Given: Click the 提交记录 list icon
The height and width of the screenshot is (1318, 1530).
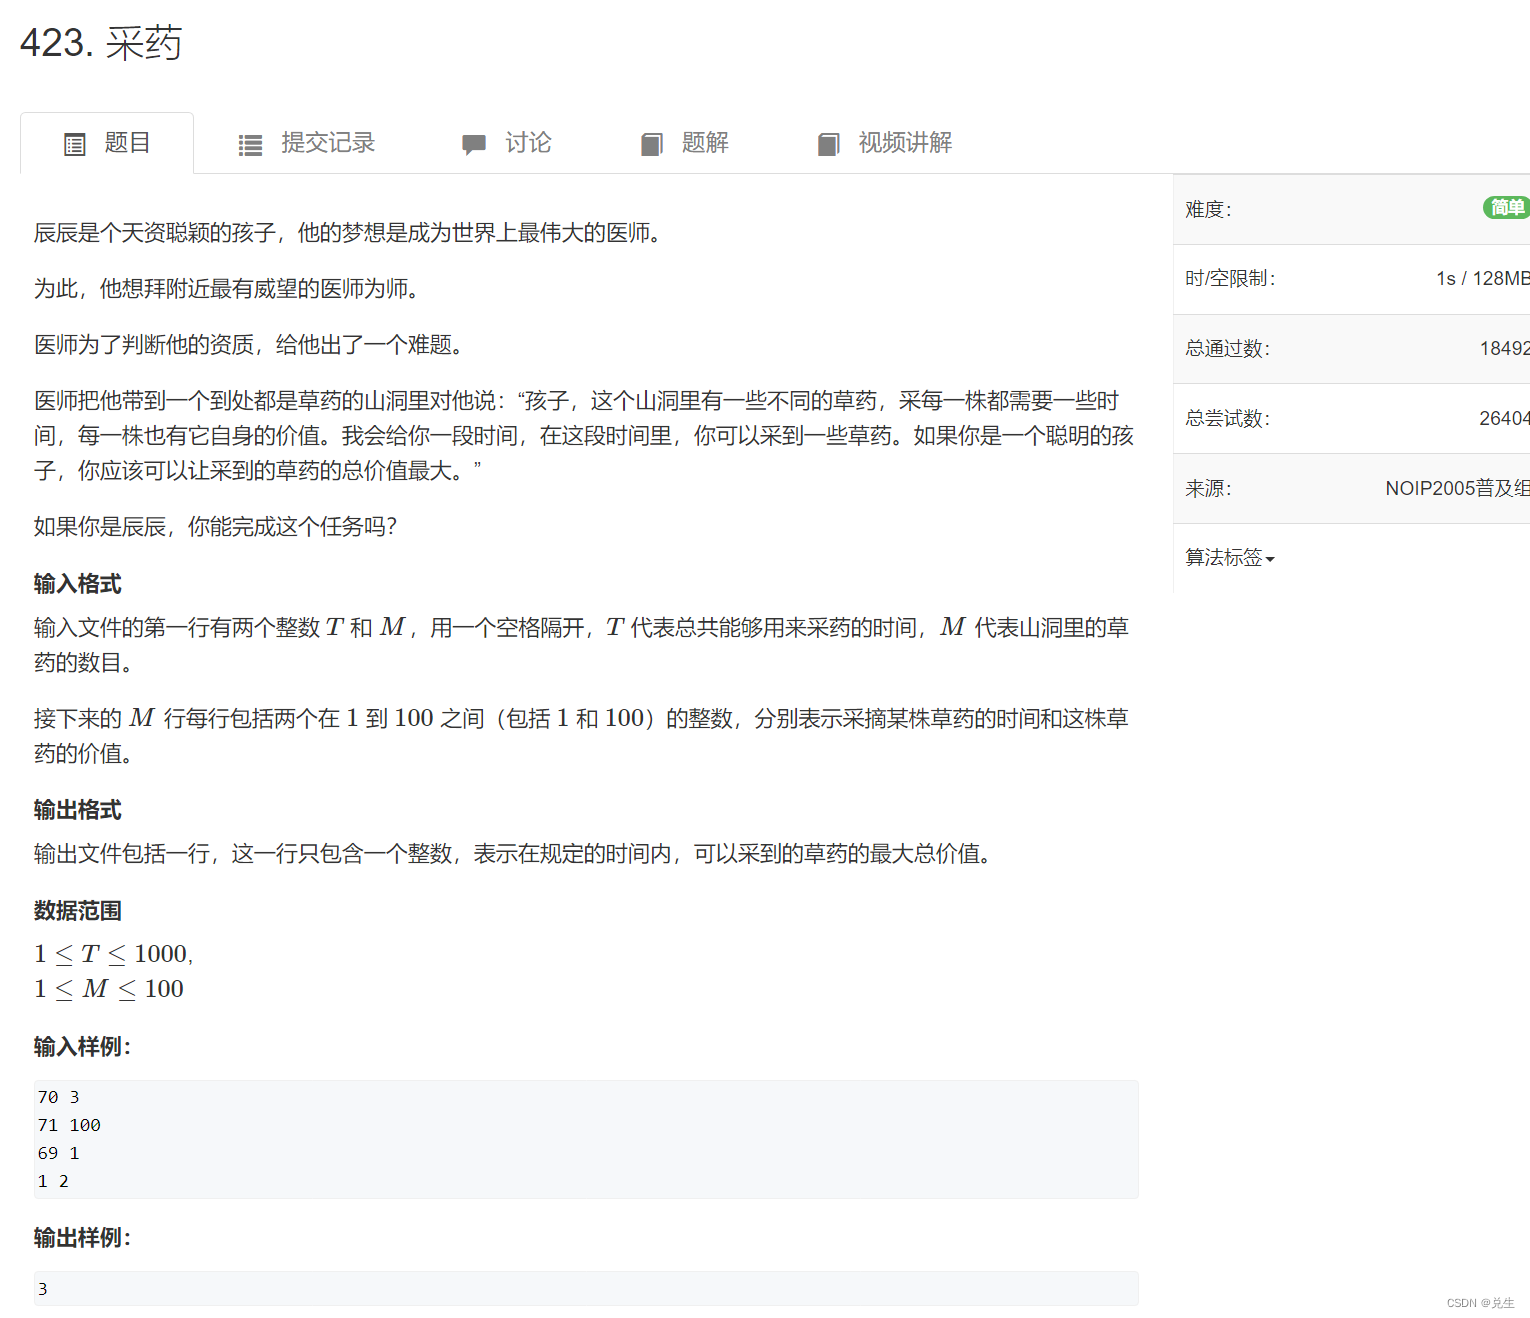Looking at the screenshot, I should click(x=250, y=145).
